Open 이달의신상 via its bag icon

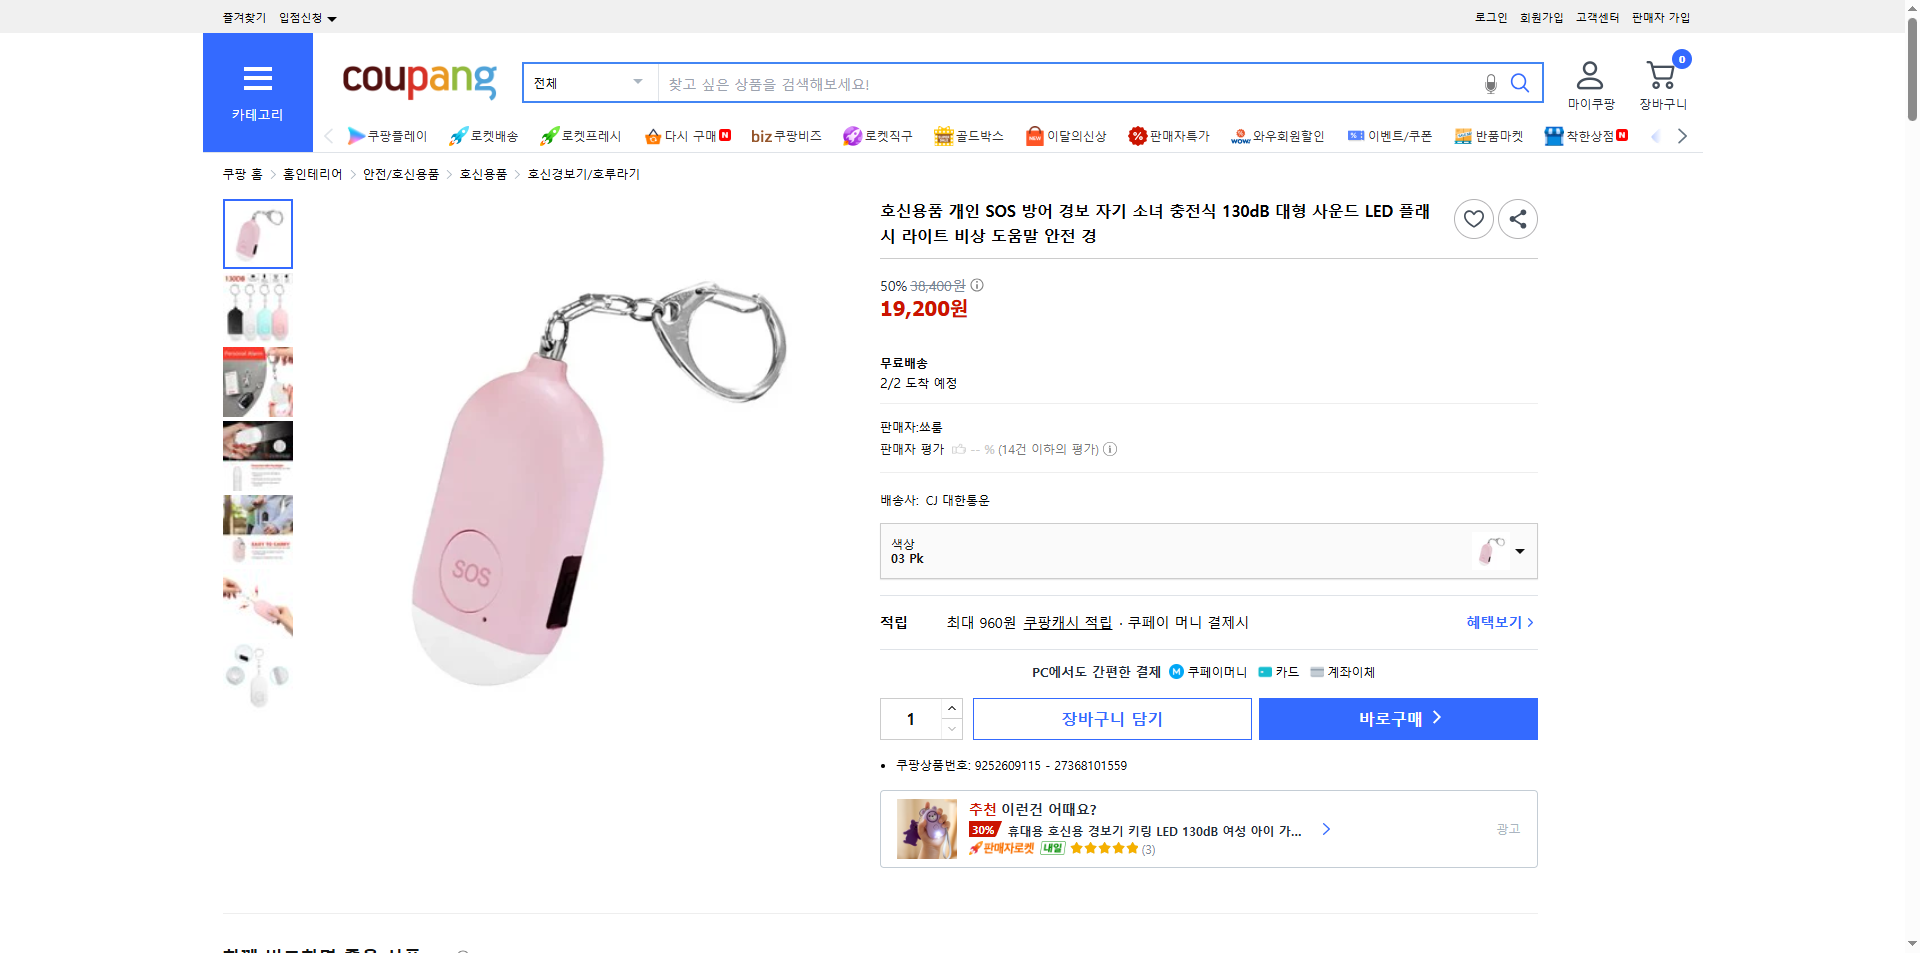(1033, 135)
